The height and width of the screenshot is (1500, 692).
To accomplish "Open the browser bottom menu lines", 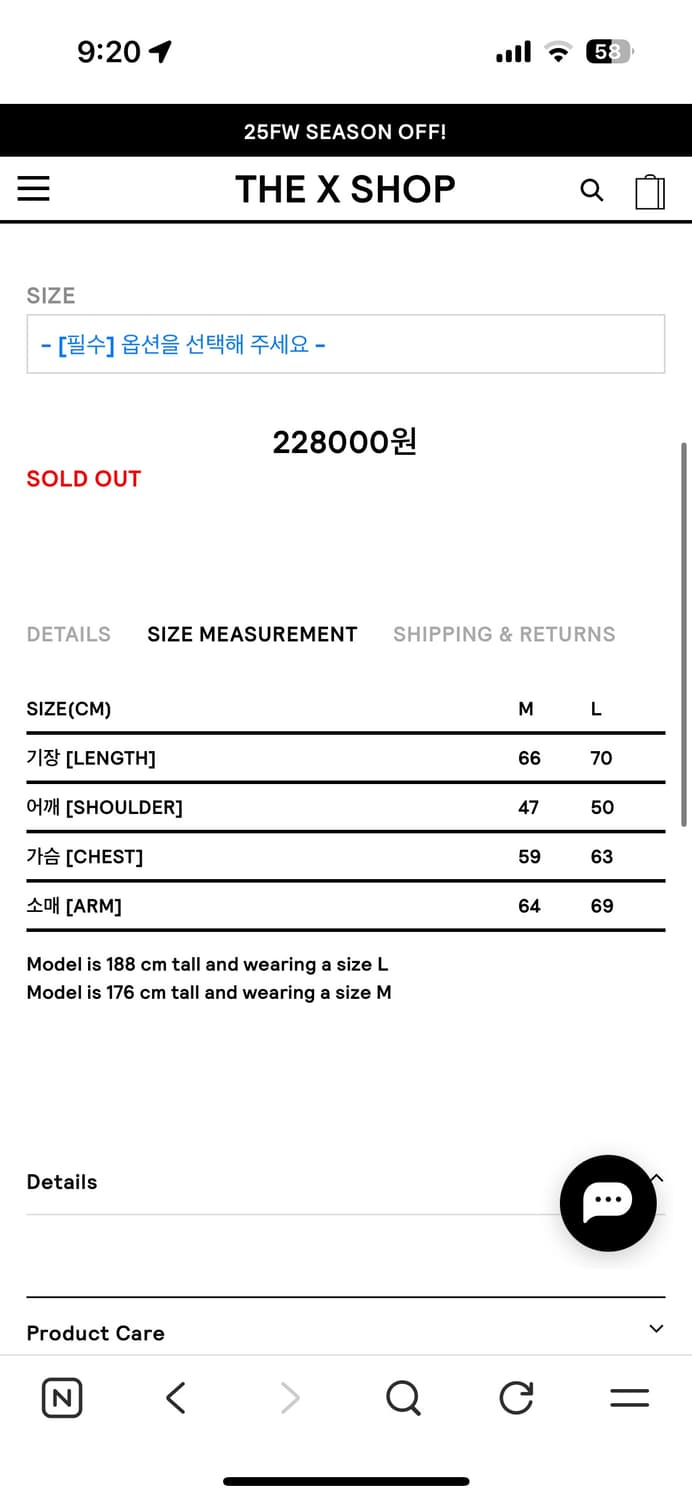I will tap(629, 1398).
